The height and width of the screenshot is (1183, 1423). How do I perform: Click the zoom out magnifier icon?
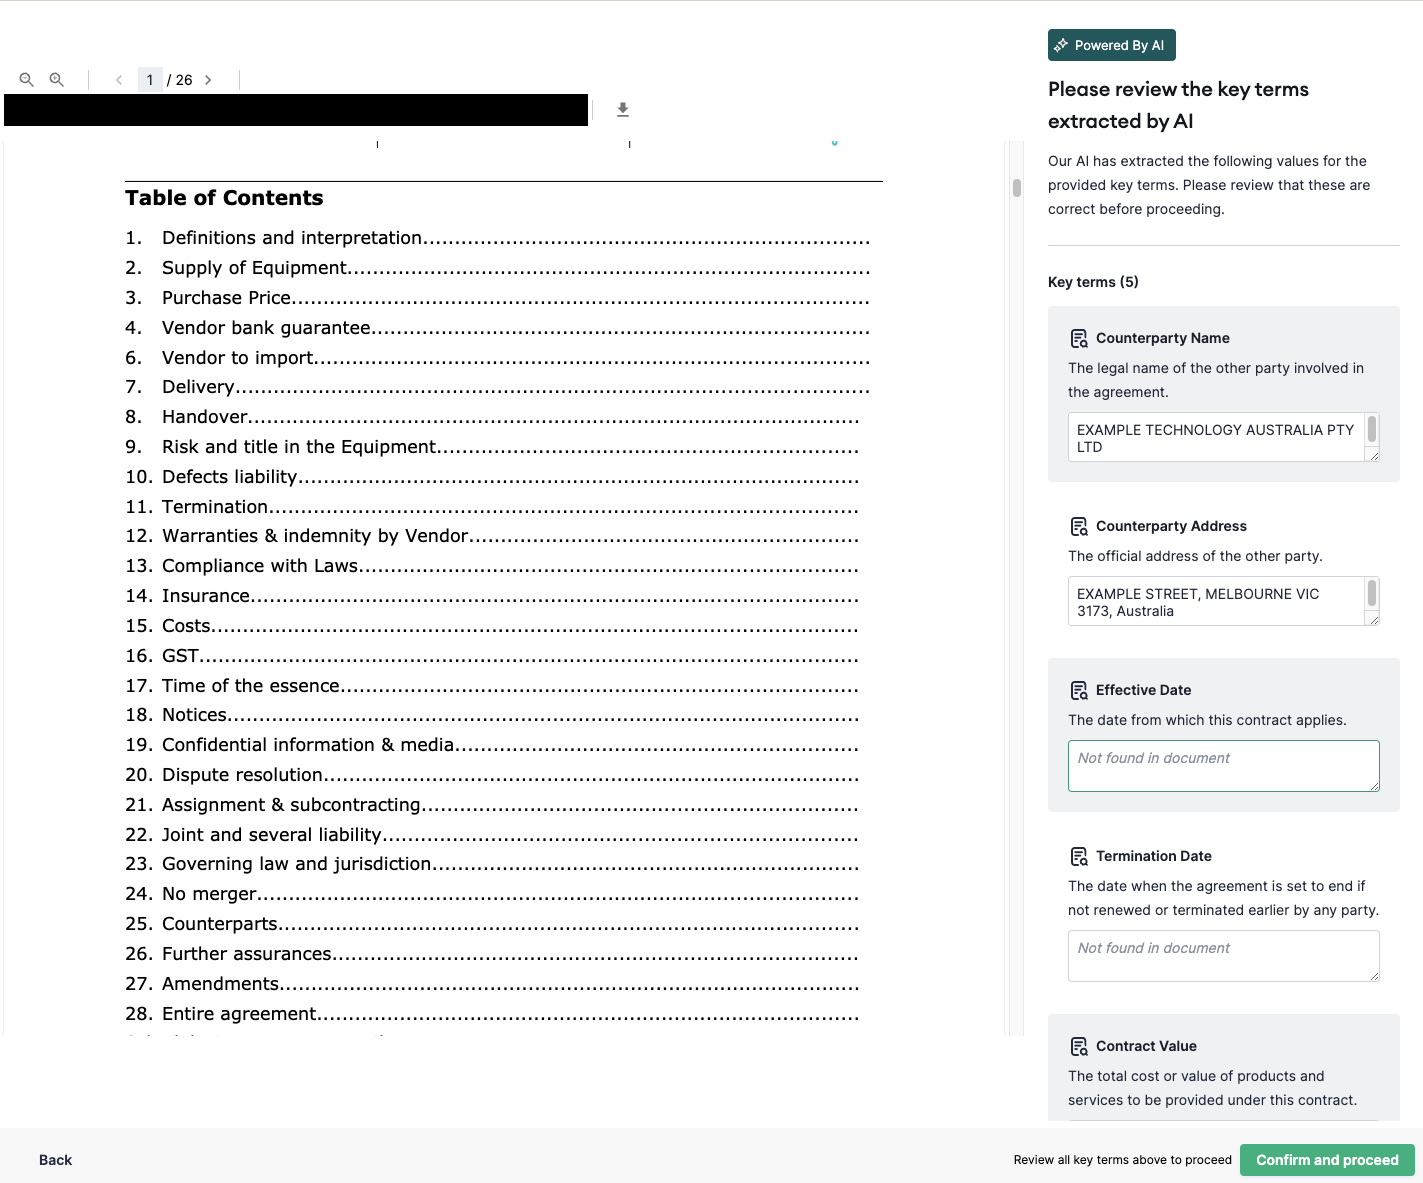click(27, 80)
